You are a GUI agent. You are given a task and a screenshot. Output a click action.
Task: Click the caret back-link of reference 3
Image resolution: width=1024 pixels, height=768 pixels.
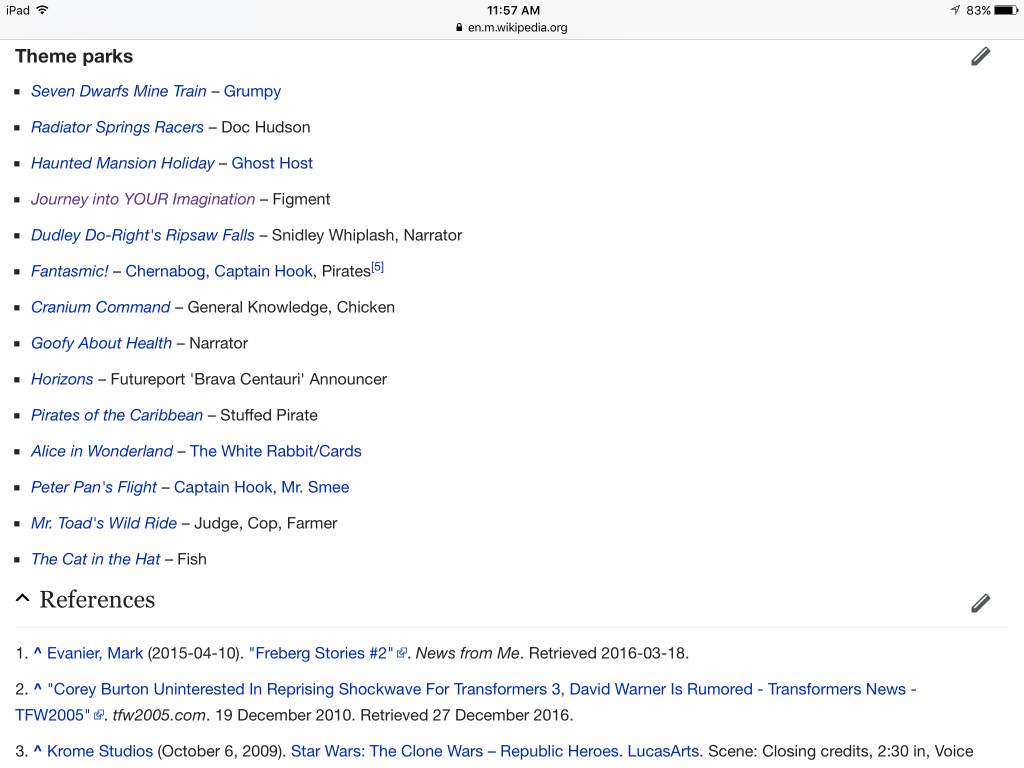[x=37, y=751]
